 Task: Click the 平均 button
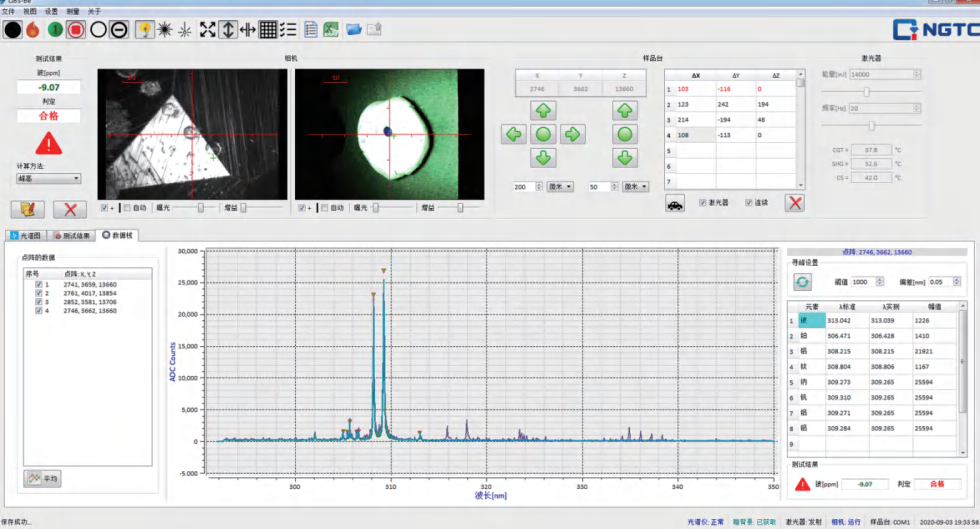(44, 479)
